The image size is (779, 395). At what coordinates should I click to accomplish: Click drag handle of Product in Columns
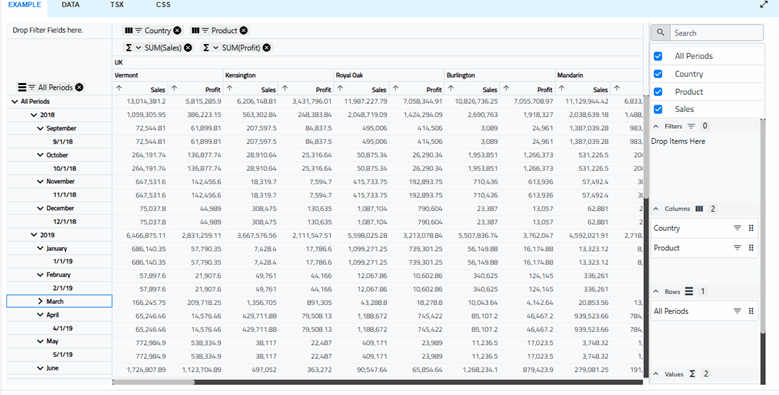[x=751, y=247]
